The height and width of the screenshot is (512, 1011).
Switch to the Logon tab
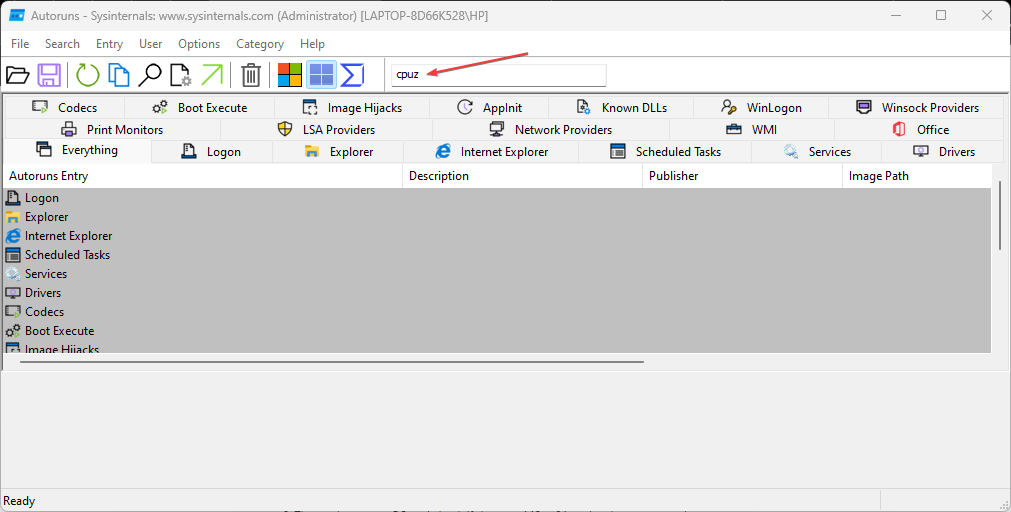tap(211, 152)
